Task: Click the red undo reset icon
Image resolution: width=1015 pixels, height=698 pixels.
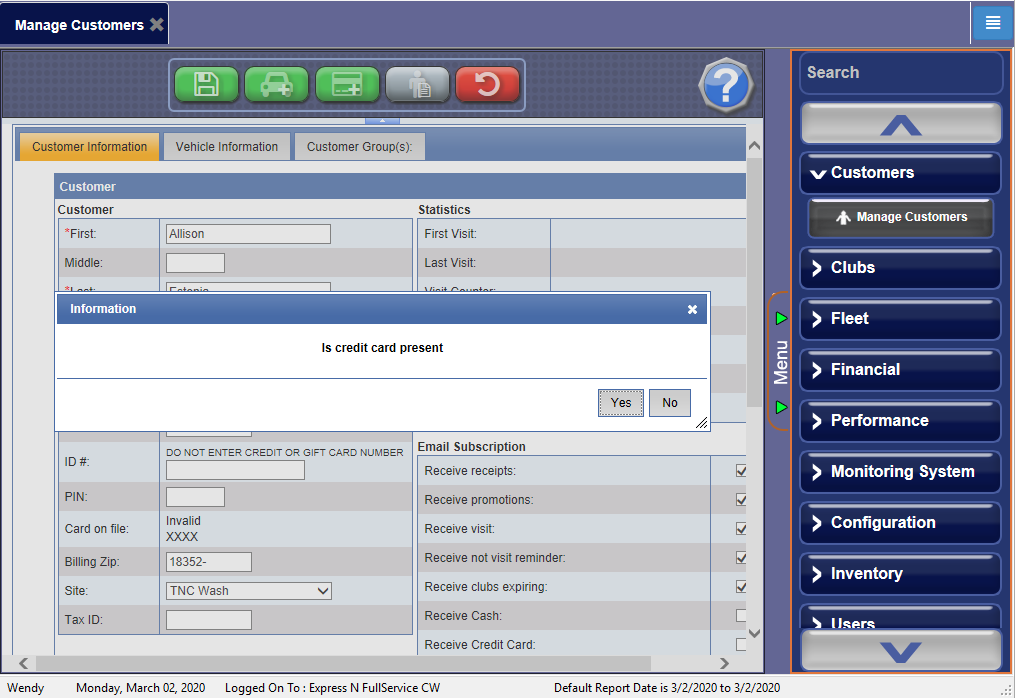Action: coord(487,85)
